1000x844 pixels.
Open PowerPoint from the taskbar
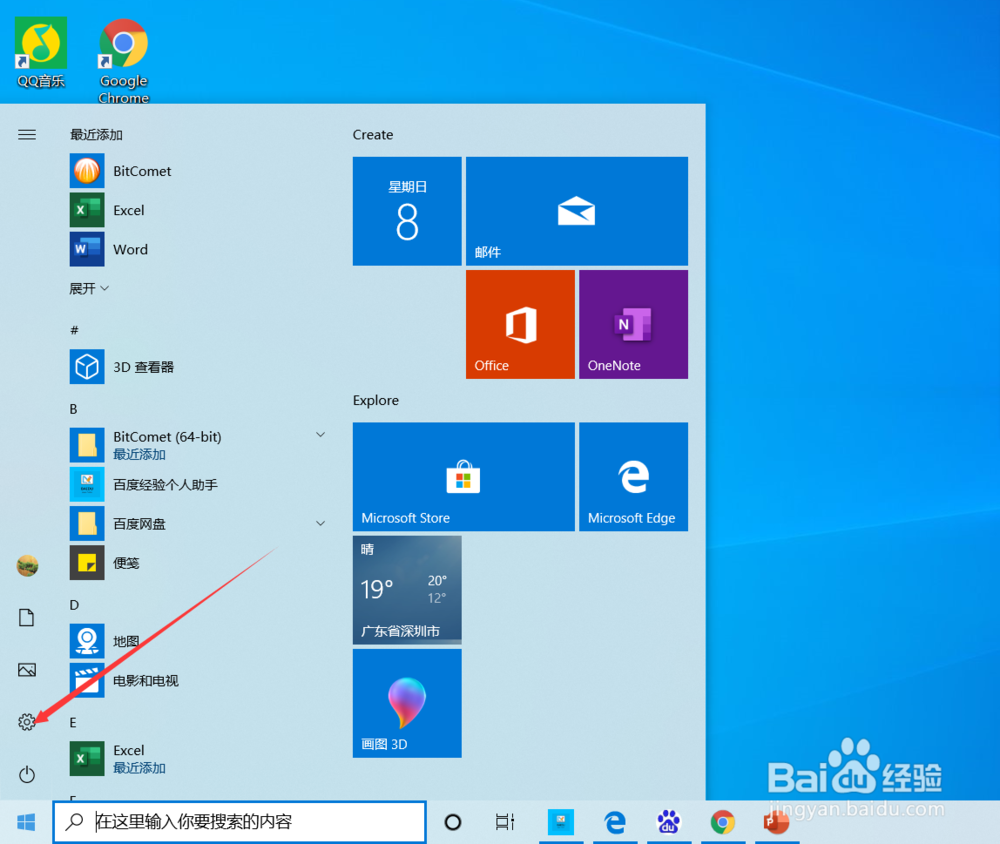coord(776,822)
